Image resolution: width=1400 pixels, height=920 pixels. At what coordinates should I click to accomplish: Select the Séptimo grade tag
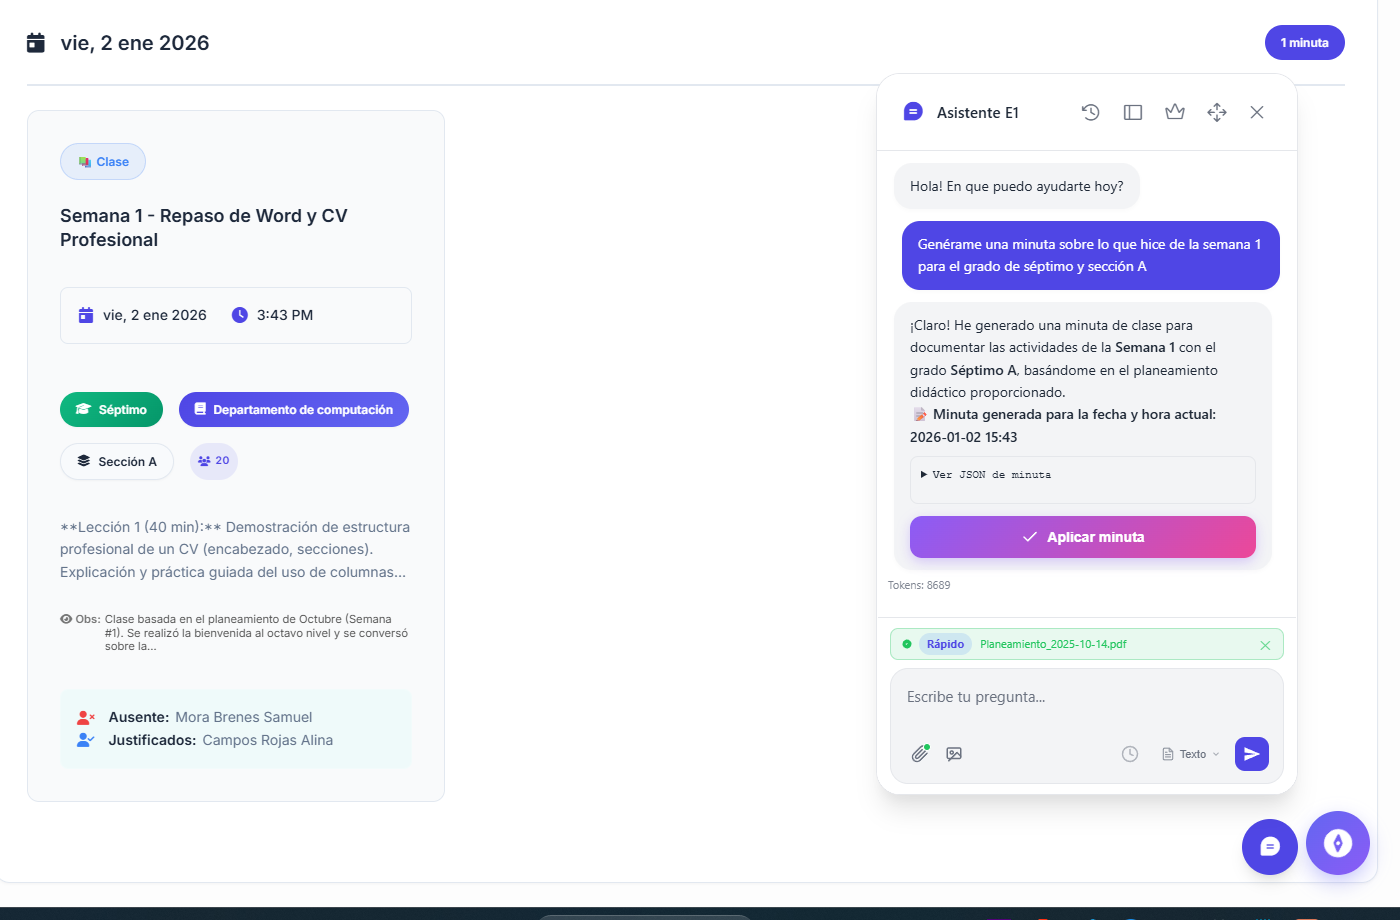point(111,410)
